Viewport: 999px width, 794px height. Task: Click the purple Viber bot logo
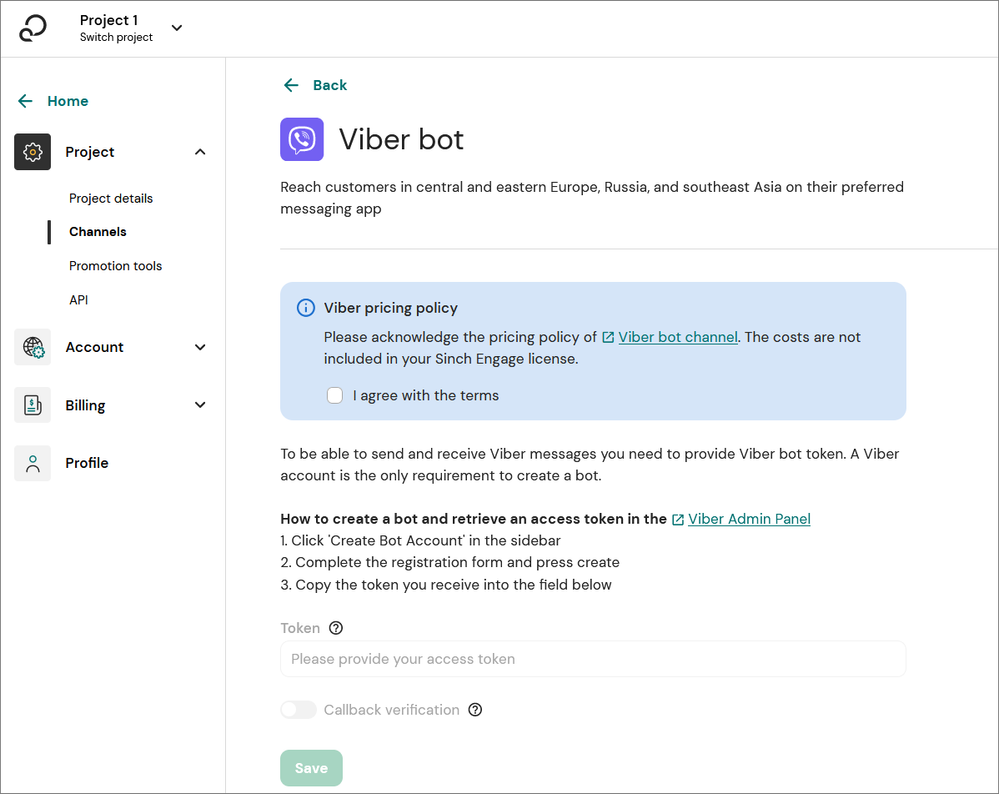[x=302, y=139]
